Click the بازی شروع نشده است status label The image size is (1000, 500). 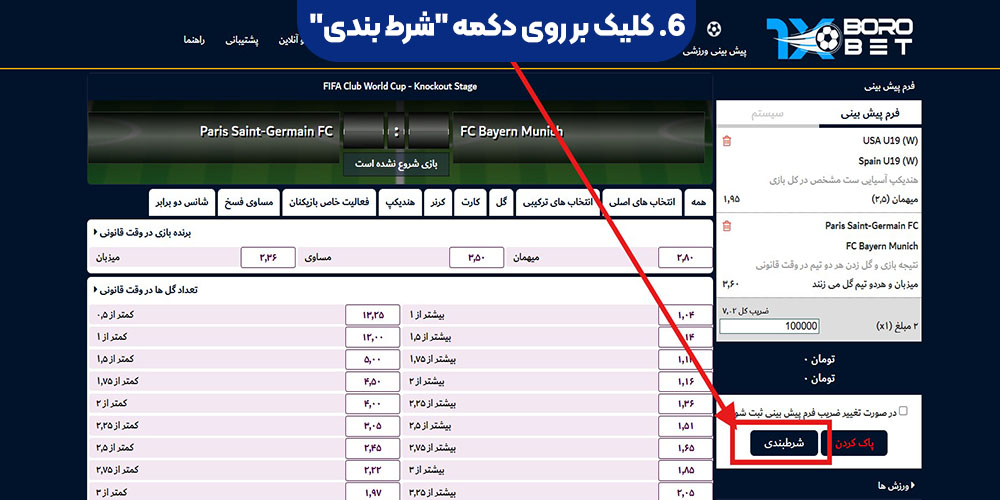[x=396, y=164]
